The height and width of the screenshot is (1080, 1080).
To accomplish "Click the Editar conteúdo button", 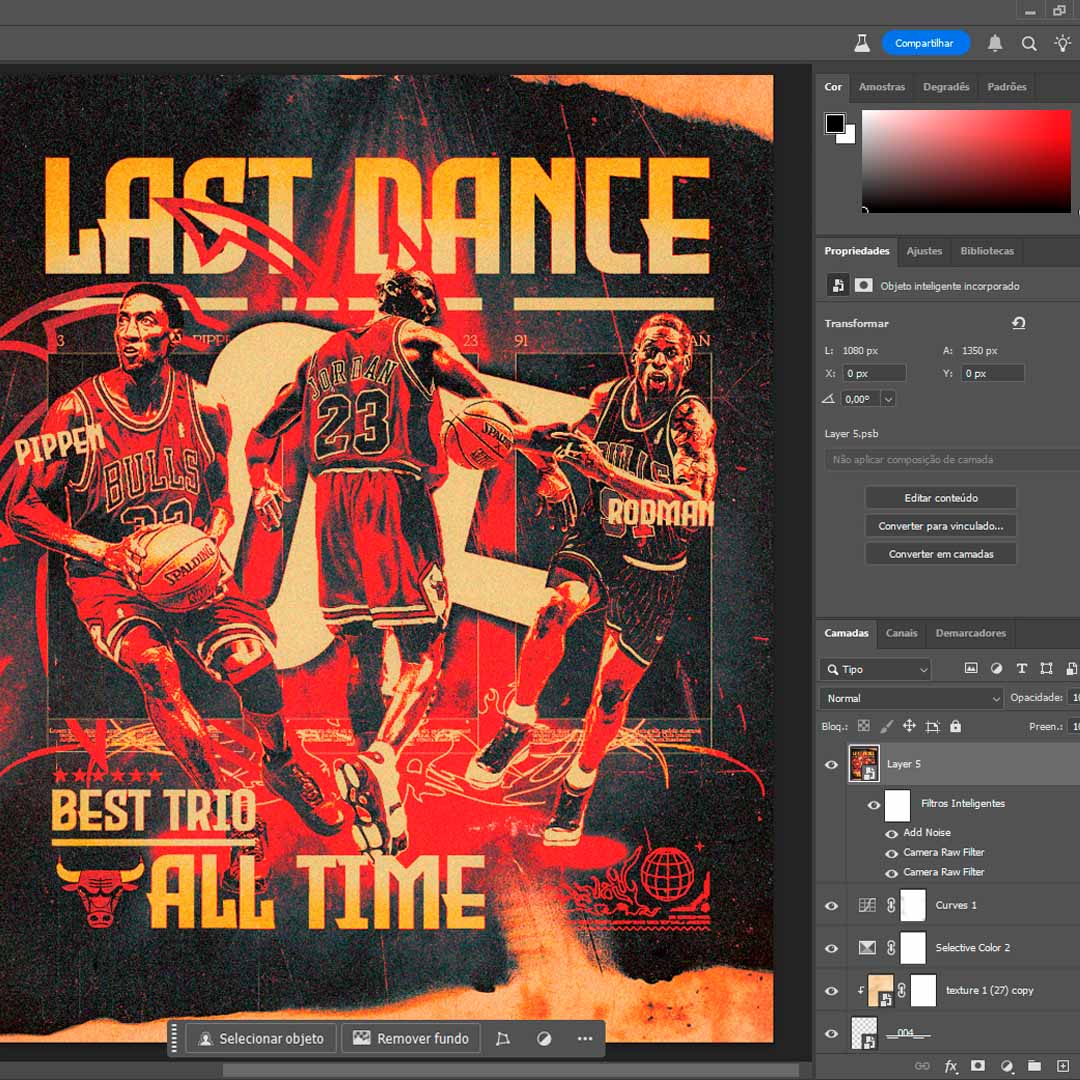I will coord(940,498).
